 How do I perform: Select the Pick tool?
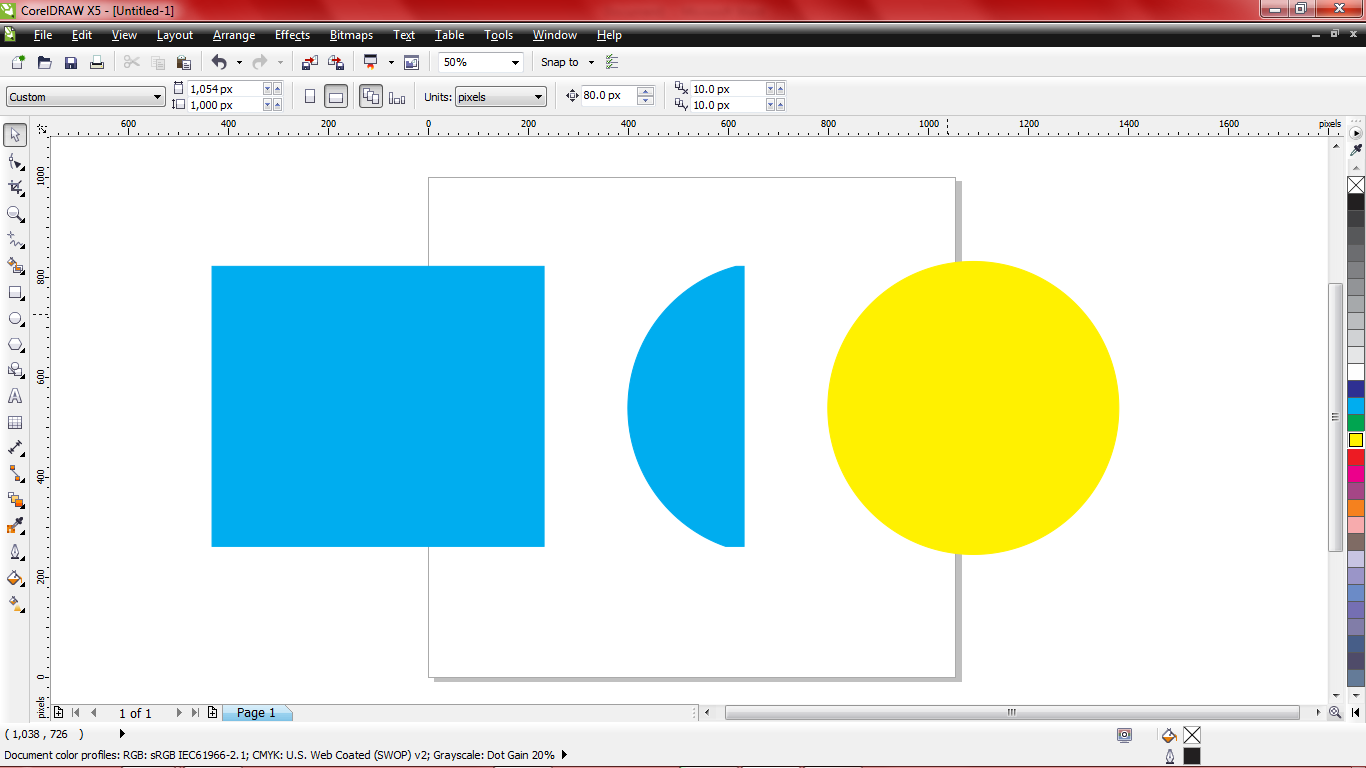pyautogui.click(x=14, y=135)
